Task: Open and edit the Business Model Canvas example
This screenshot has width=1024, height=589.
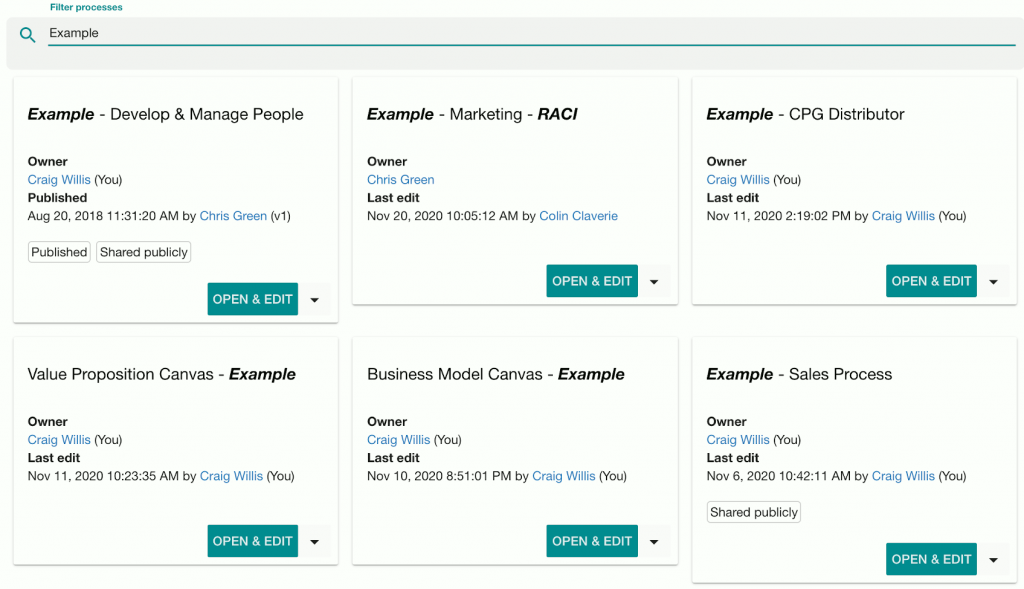Action: [591, 540]
